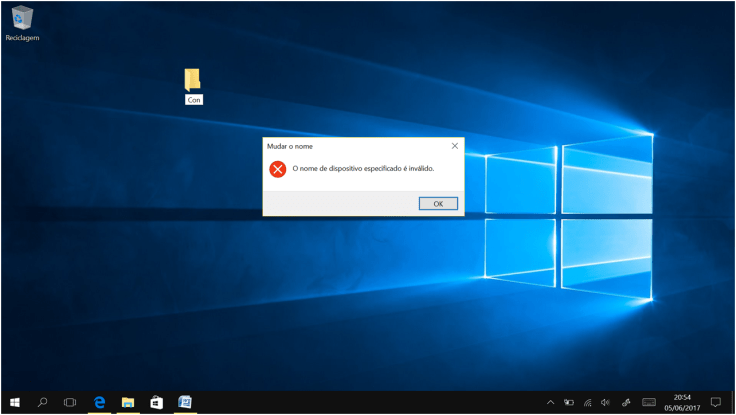Select the Con folder on the desktop
The image size is (736, 415).
193,80
